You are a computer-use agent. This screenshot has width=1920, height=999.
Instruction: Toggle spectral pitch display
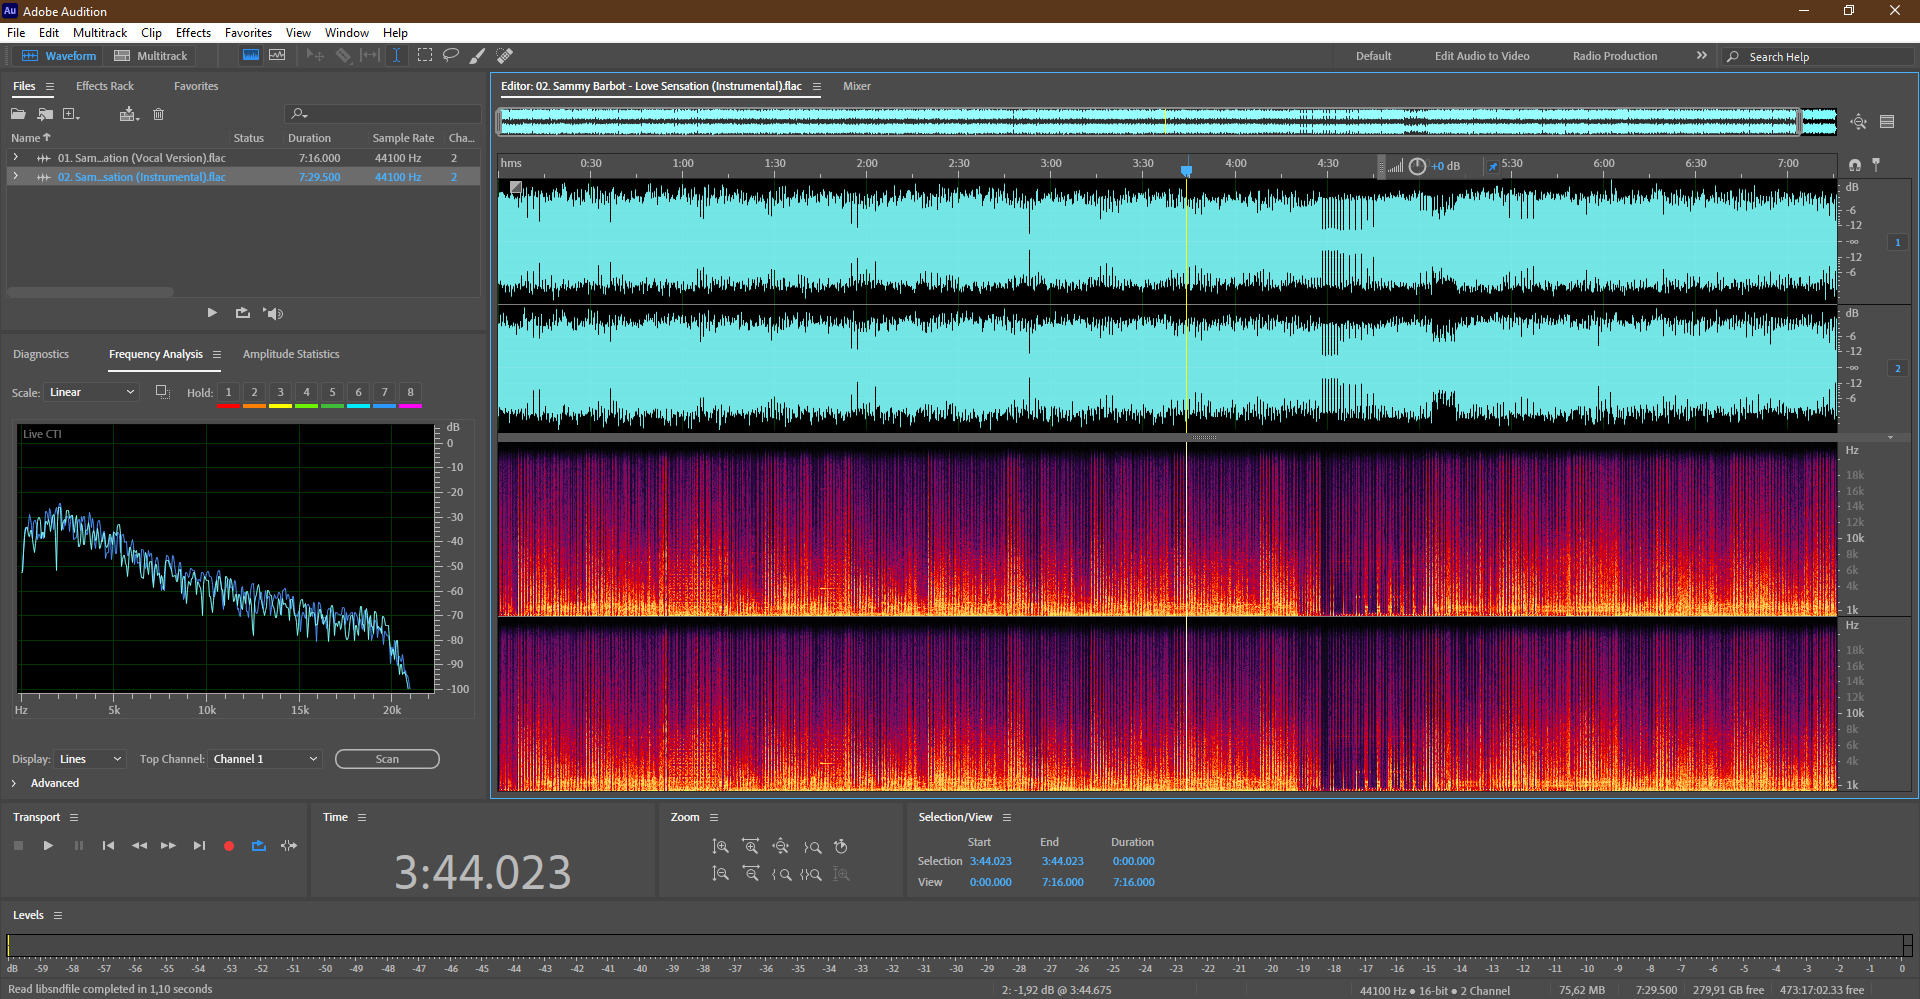pyautogui.click(x=277, y=55)
